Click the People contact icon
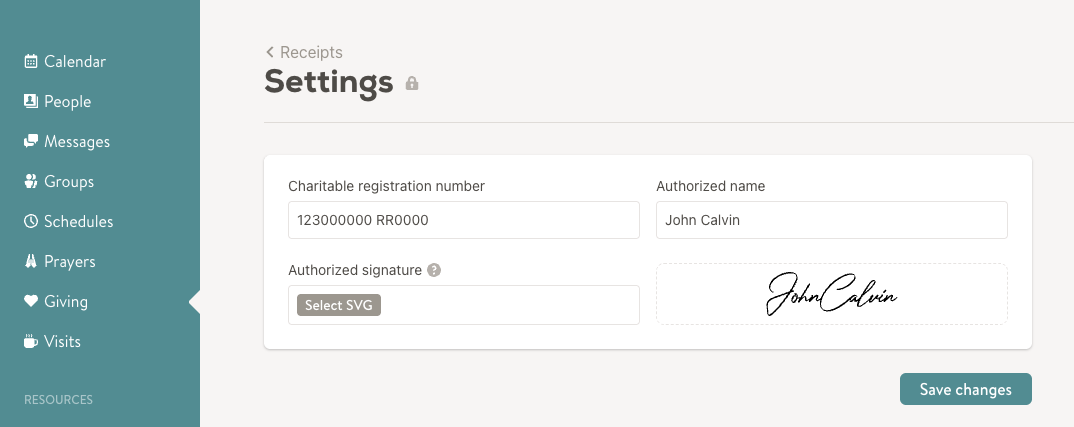Image resolution: width=1074 pixels, height=427 pixels. [31, 102]
